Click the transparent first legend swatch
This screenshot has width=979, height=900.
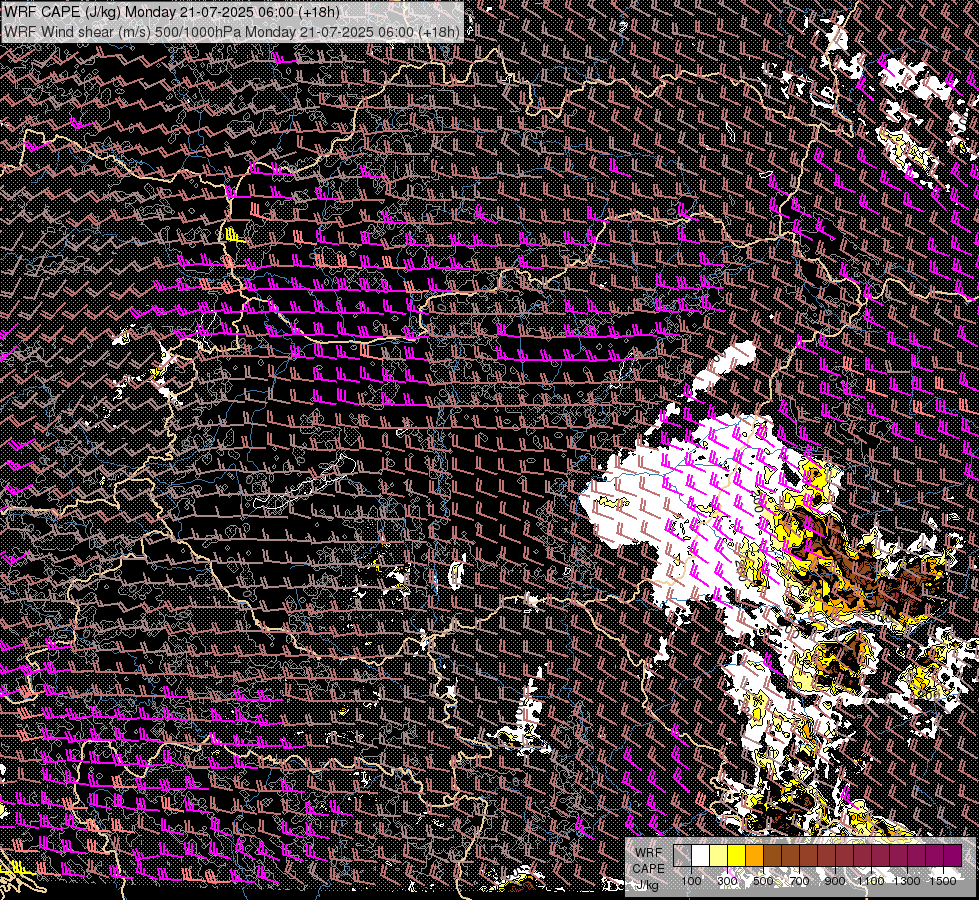[682, 855]
